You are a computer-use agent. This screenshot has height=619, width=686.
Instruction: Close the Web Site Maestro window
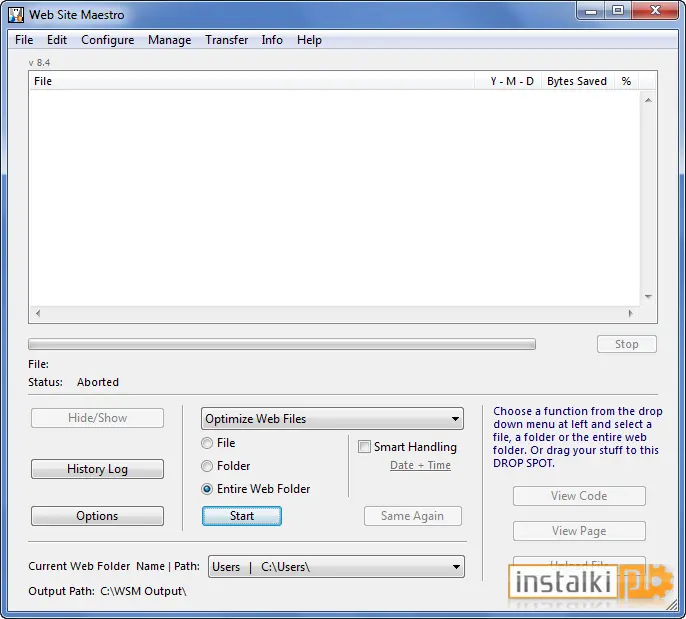[x=655, y=11]
